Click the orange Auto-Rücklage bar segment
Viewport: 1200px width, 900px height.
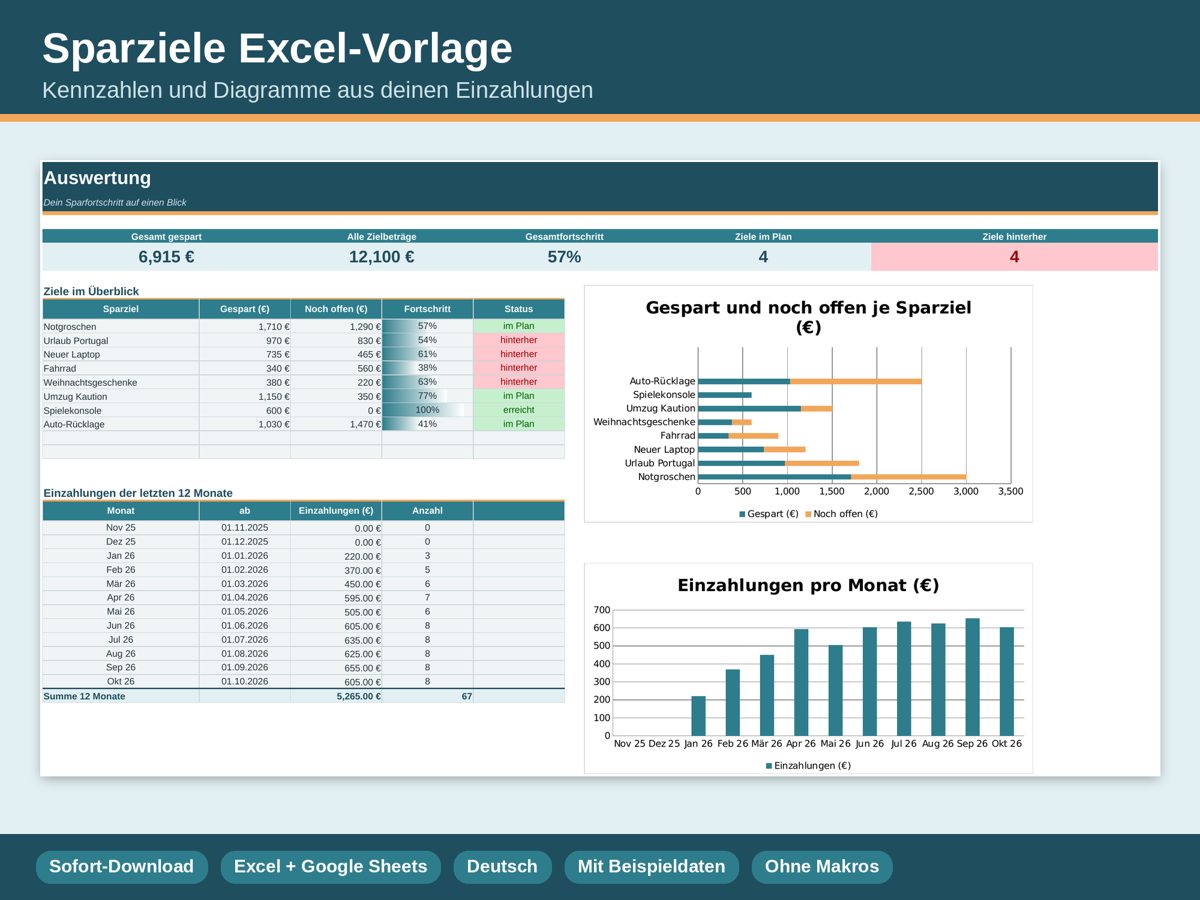(x=856, y=381)
